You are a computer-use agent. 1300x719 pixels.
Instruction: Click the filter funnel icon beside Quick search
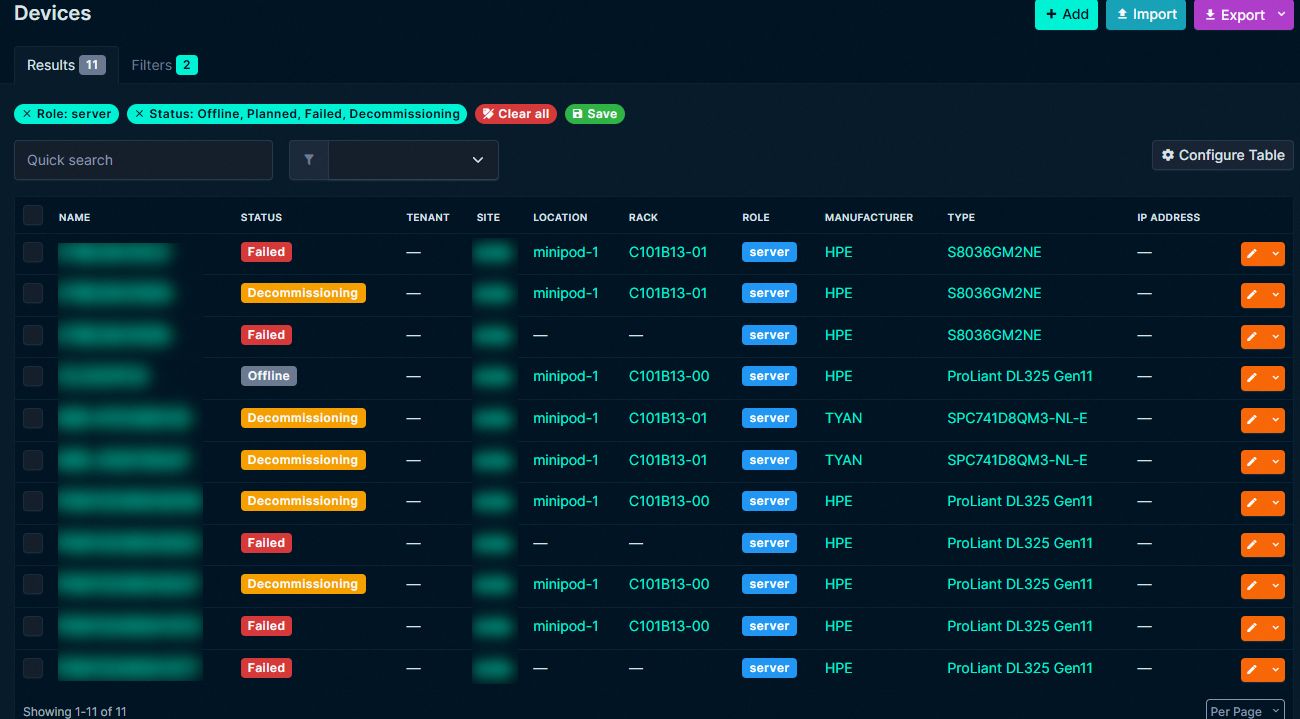click(x=309, y=160)
